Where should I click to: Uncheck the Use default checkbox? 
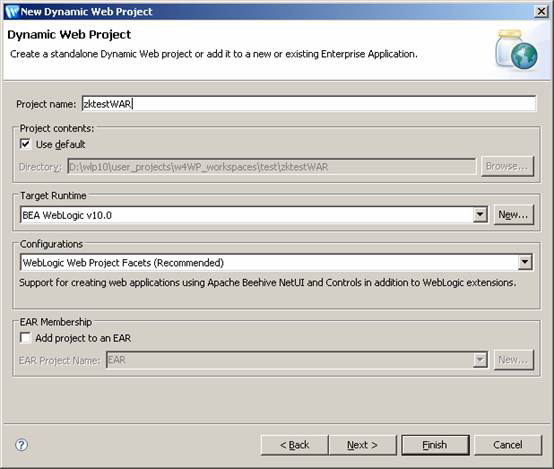(x=25, y=144)
